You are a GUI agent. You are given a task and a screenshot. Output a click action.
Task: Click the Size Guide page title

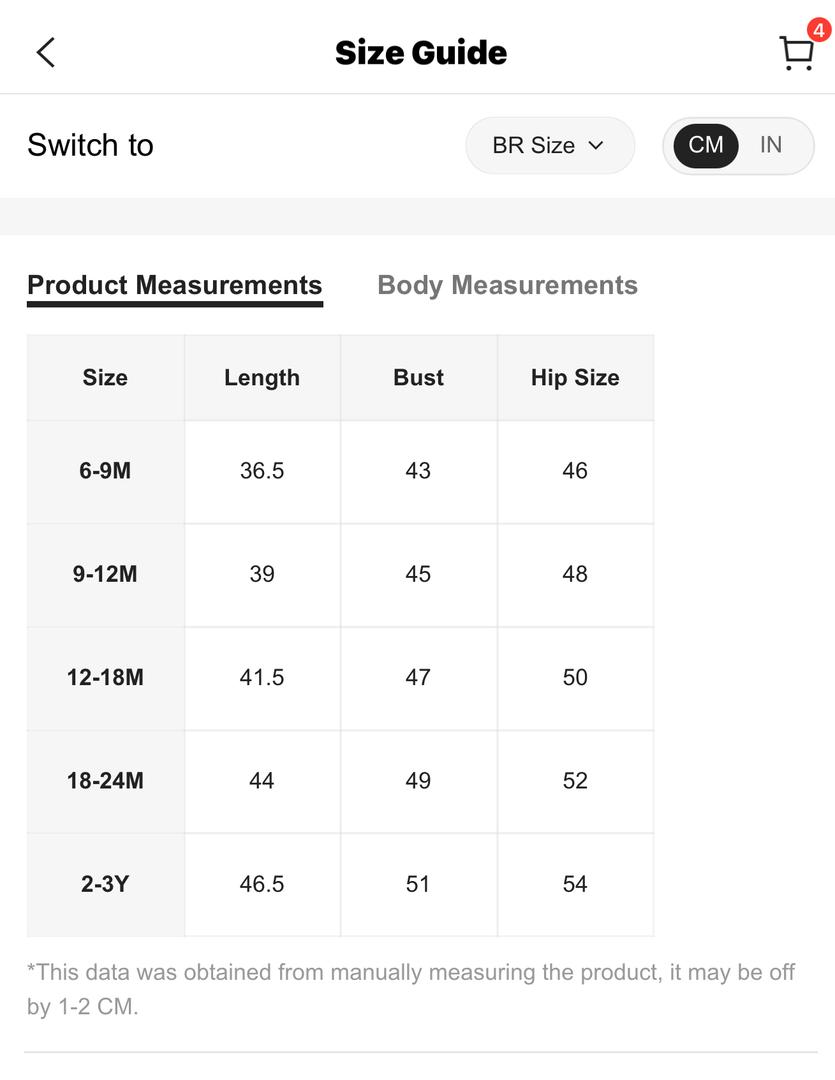coord(421,53)
